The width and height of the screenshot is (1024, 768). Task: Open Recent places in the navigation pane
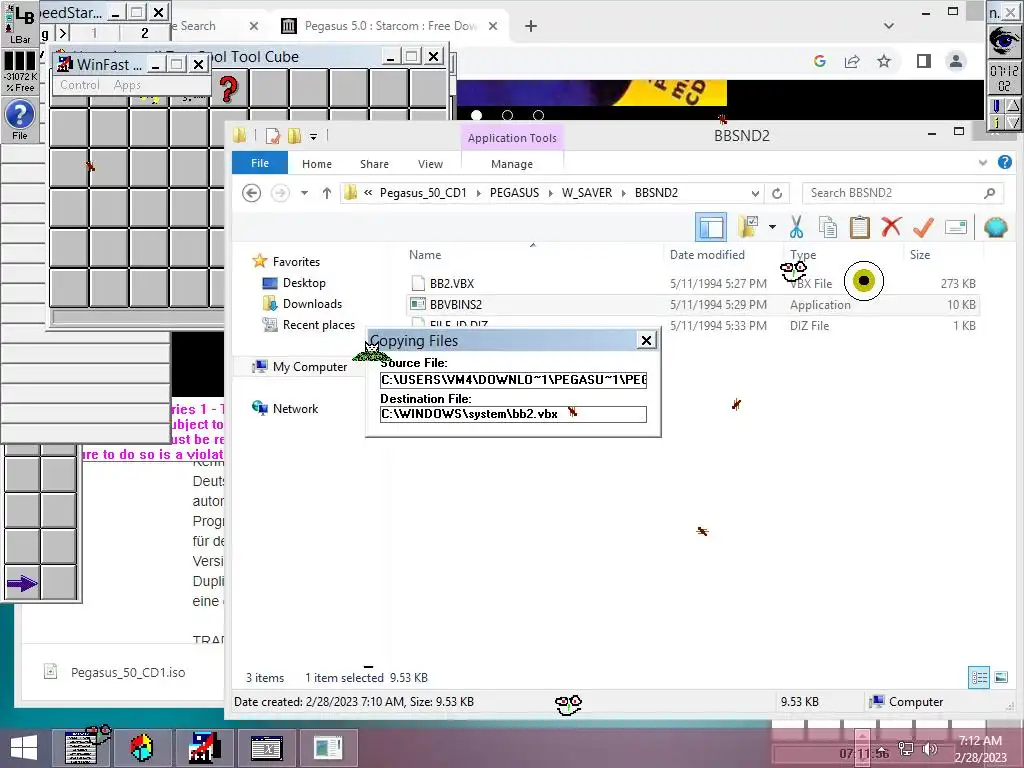click(x=319, y=325)
